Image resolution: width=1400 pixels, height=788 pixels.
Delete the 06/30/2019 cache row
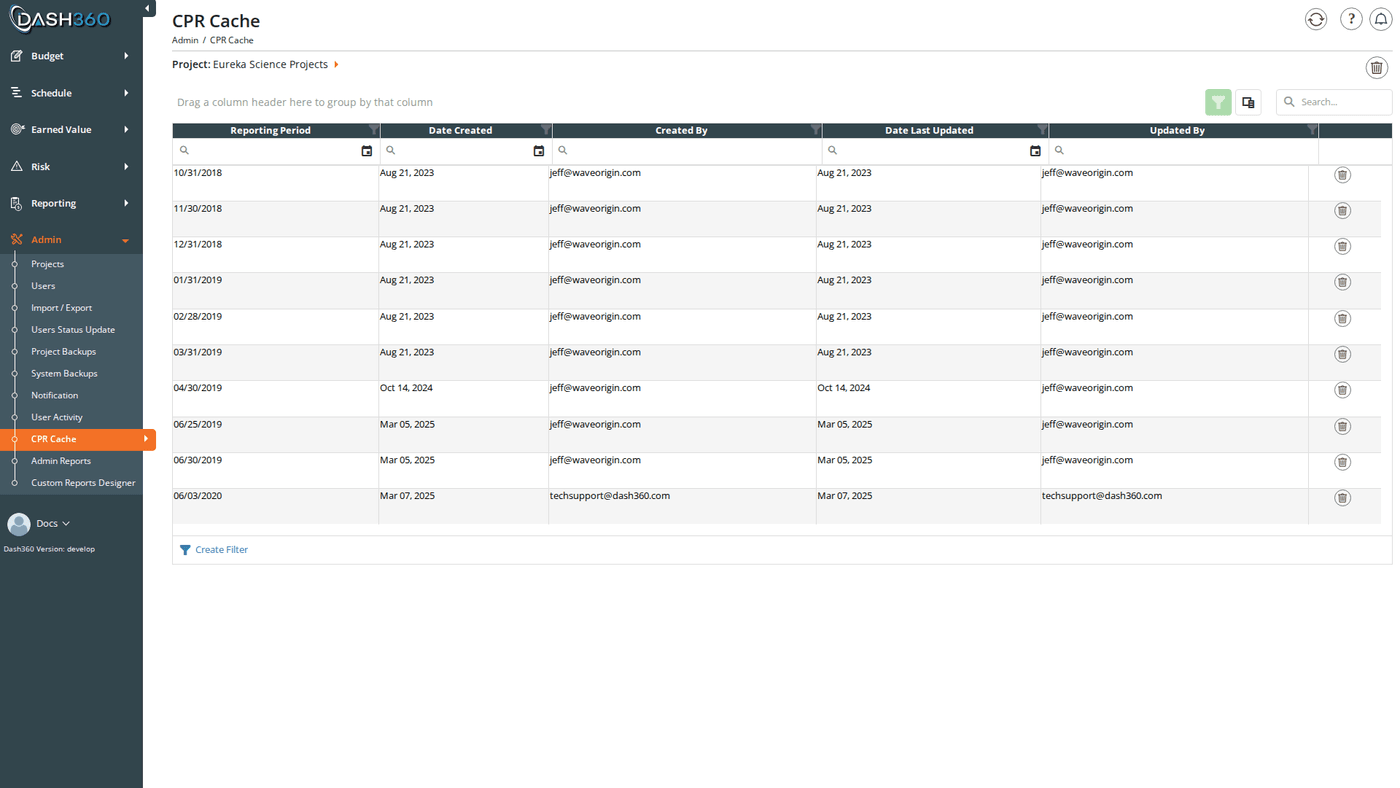tap(1343, 462)
